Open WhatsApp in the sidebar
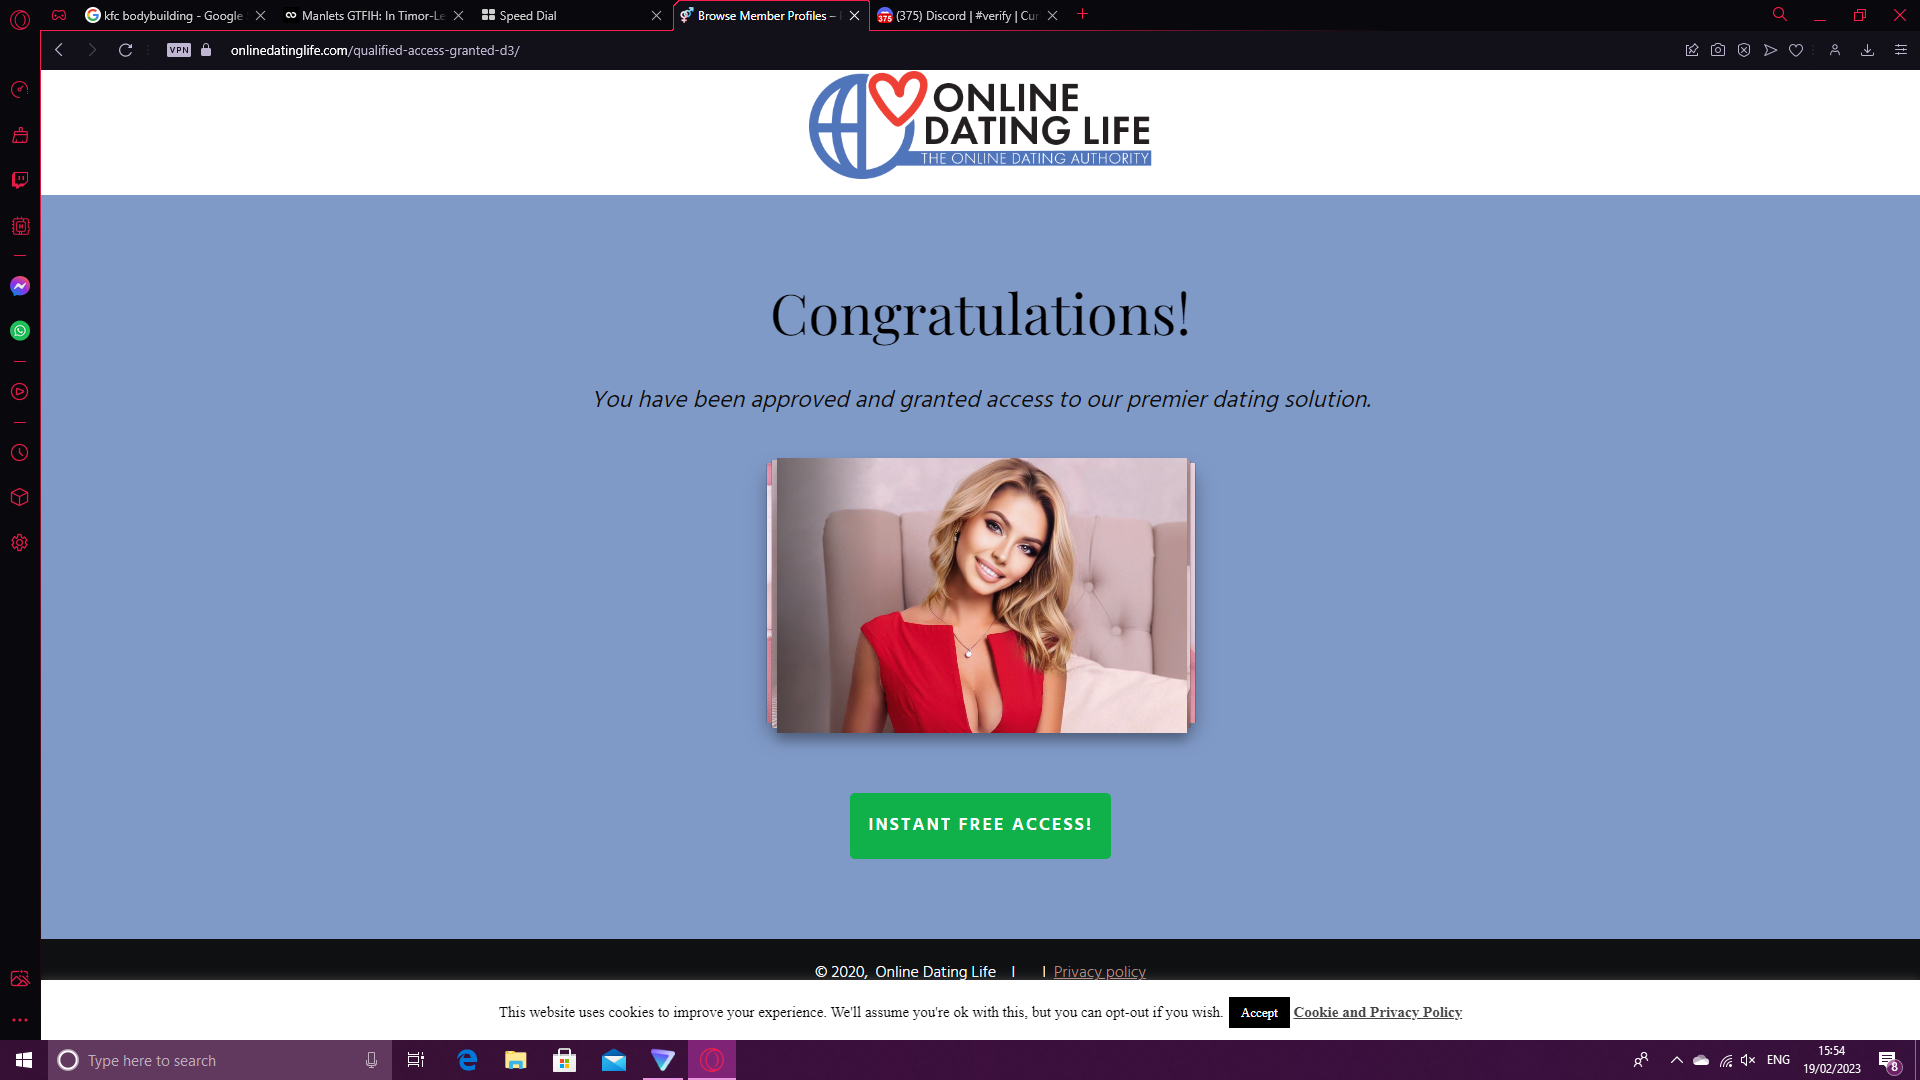Screen dimensions: 1920x1080 coord(20,331)
